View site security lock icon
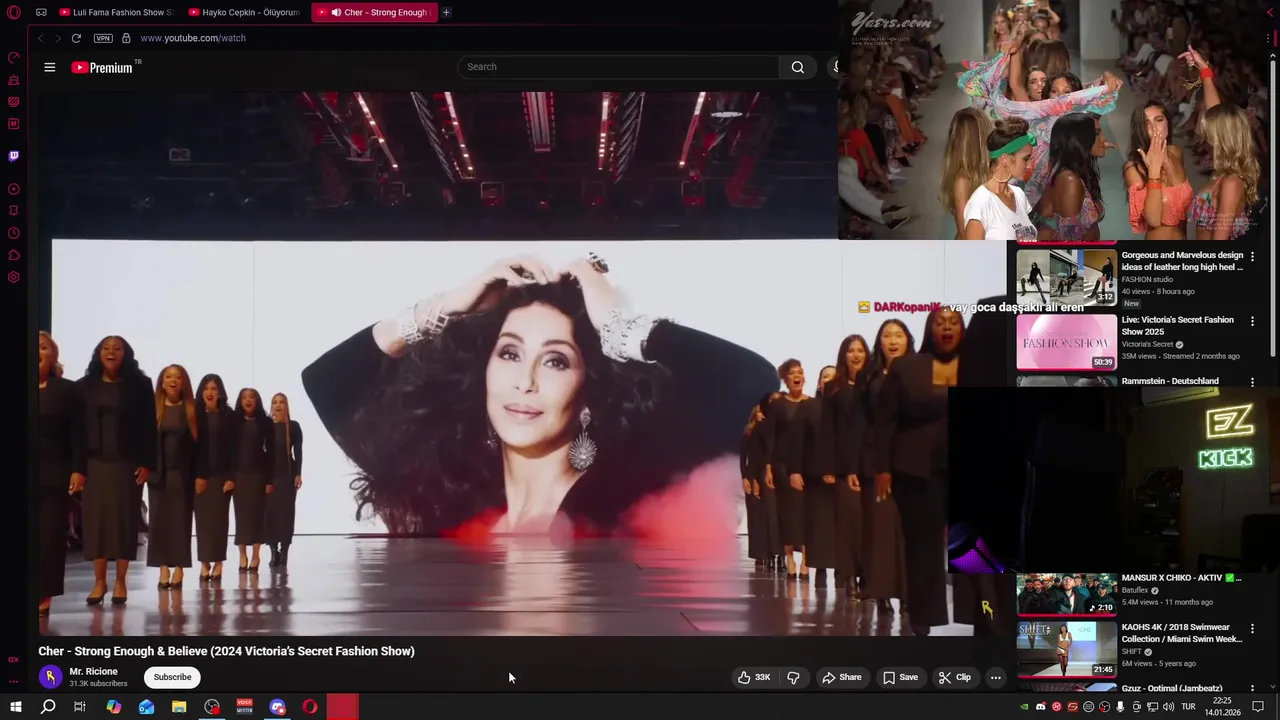 click(x=126, y=38)
